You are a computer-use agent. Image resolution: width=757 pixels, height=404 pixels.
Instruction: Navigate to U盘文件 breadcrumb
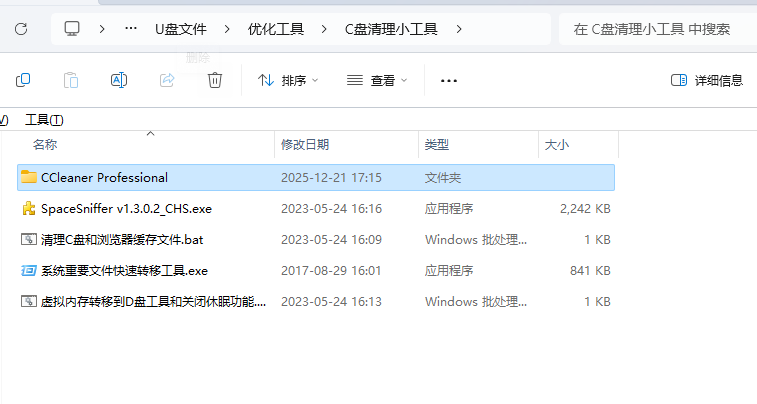(x=181, y=29)
